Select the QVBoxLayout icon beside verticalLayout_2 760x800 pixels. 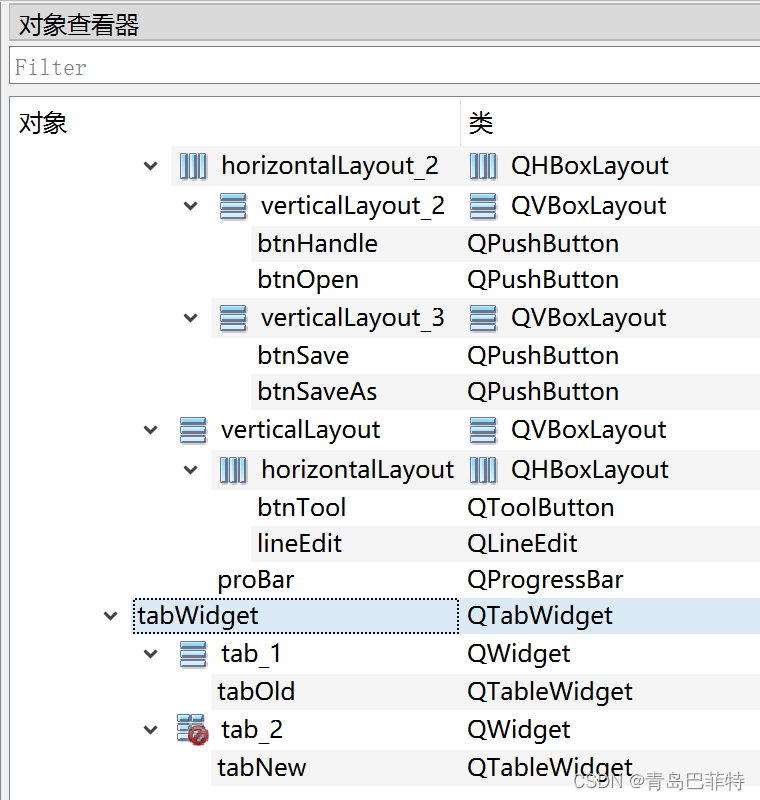coord(233,205)
